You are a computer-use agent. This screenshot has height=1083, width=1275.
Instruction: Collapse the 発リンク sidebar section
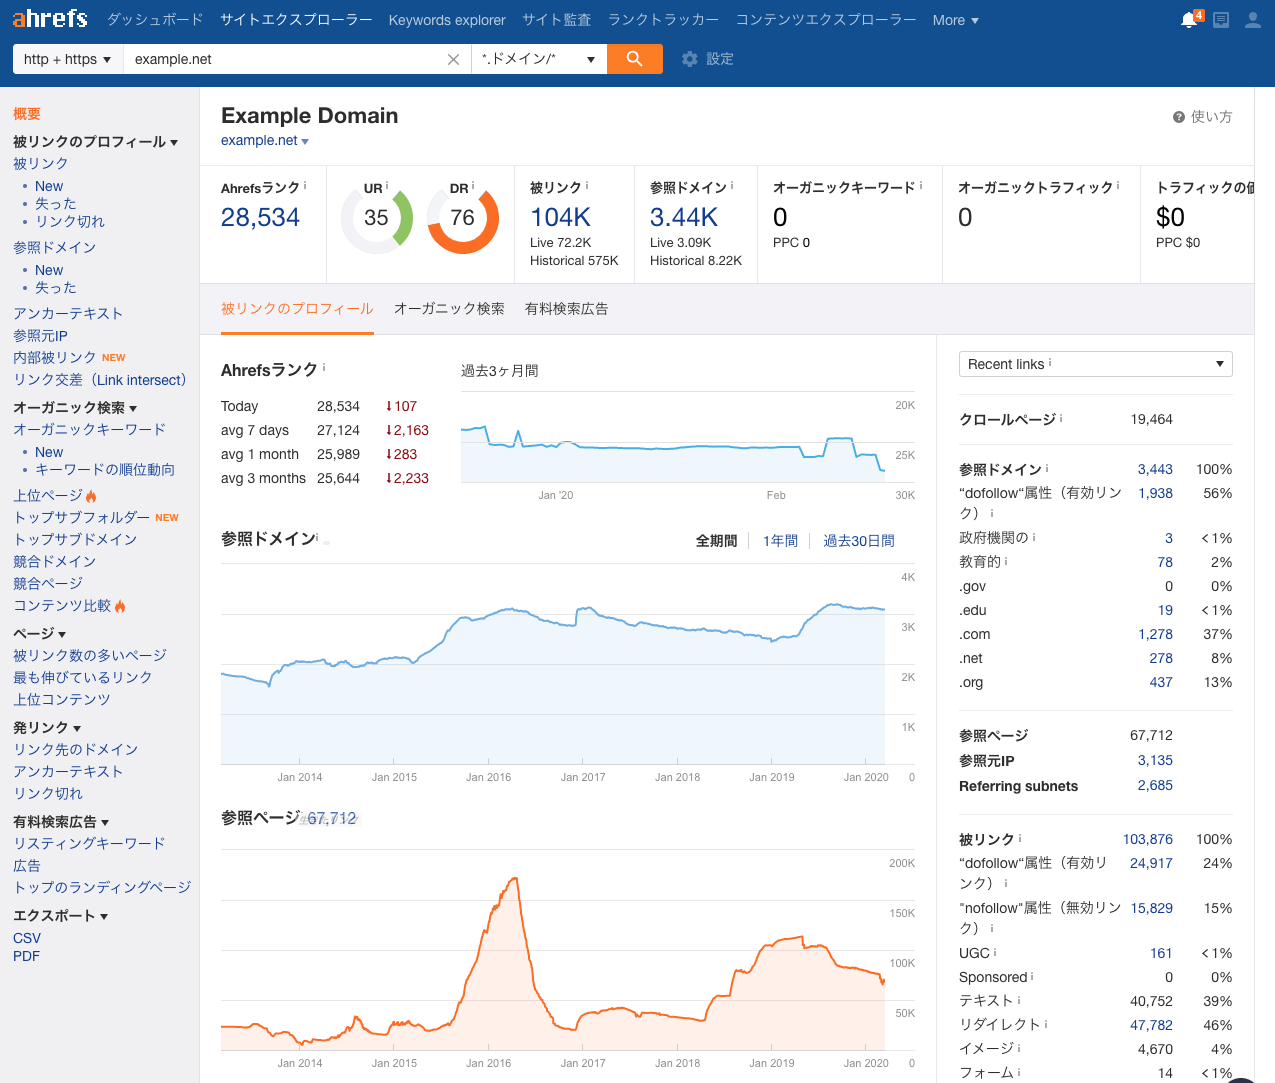pyautogui.click(x=47, y=728)
